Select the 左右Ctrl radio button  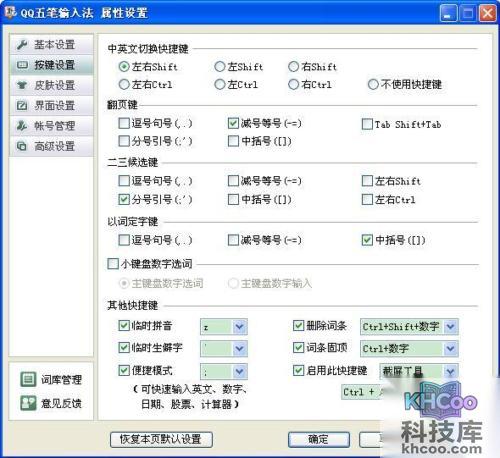[124, 84]
